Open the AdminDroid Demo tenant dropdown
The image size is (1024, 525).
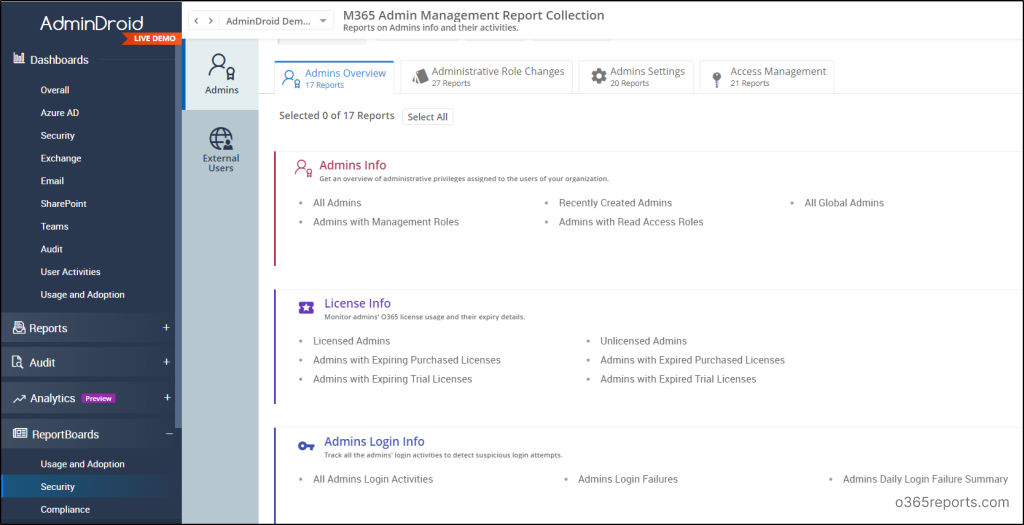click(276, 21)
